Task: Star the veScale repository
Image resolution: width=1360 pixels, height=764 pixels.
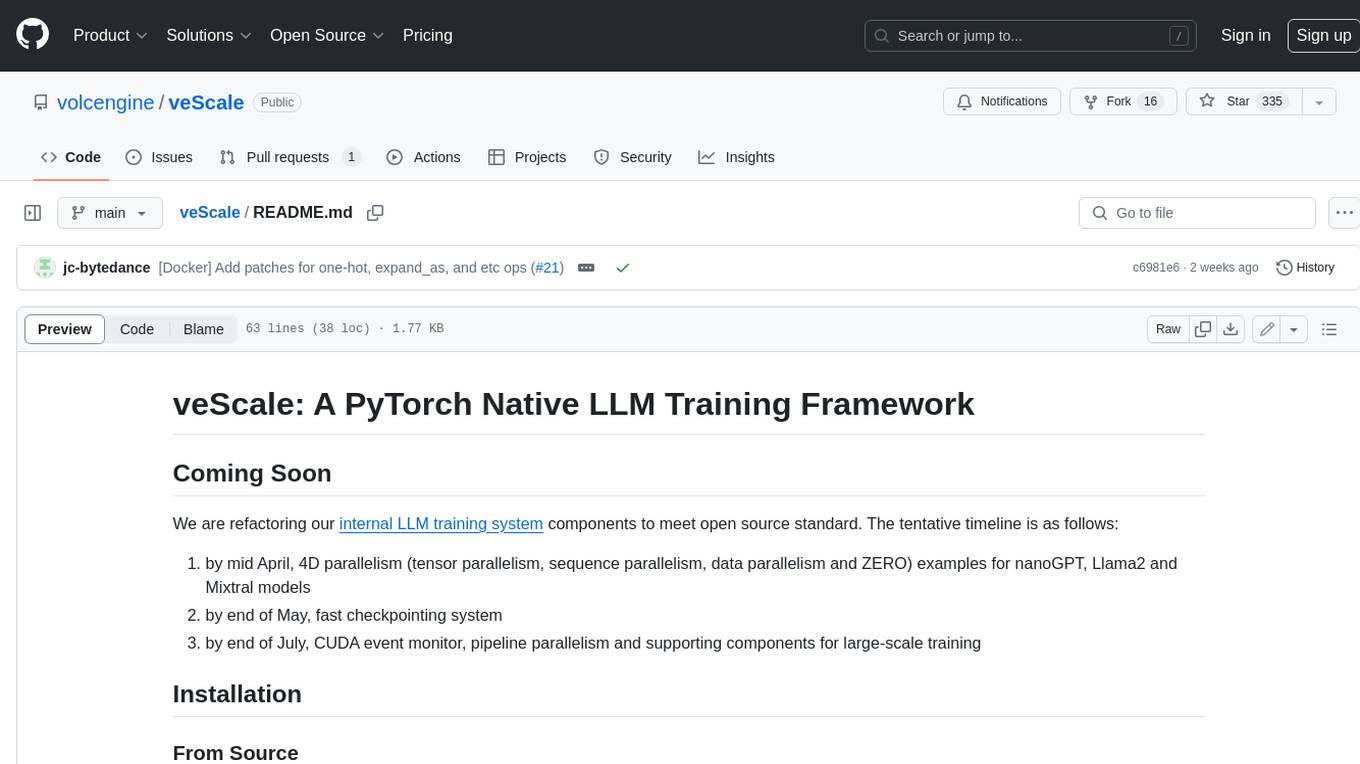Action: pos(1244,101)
